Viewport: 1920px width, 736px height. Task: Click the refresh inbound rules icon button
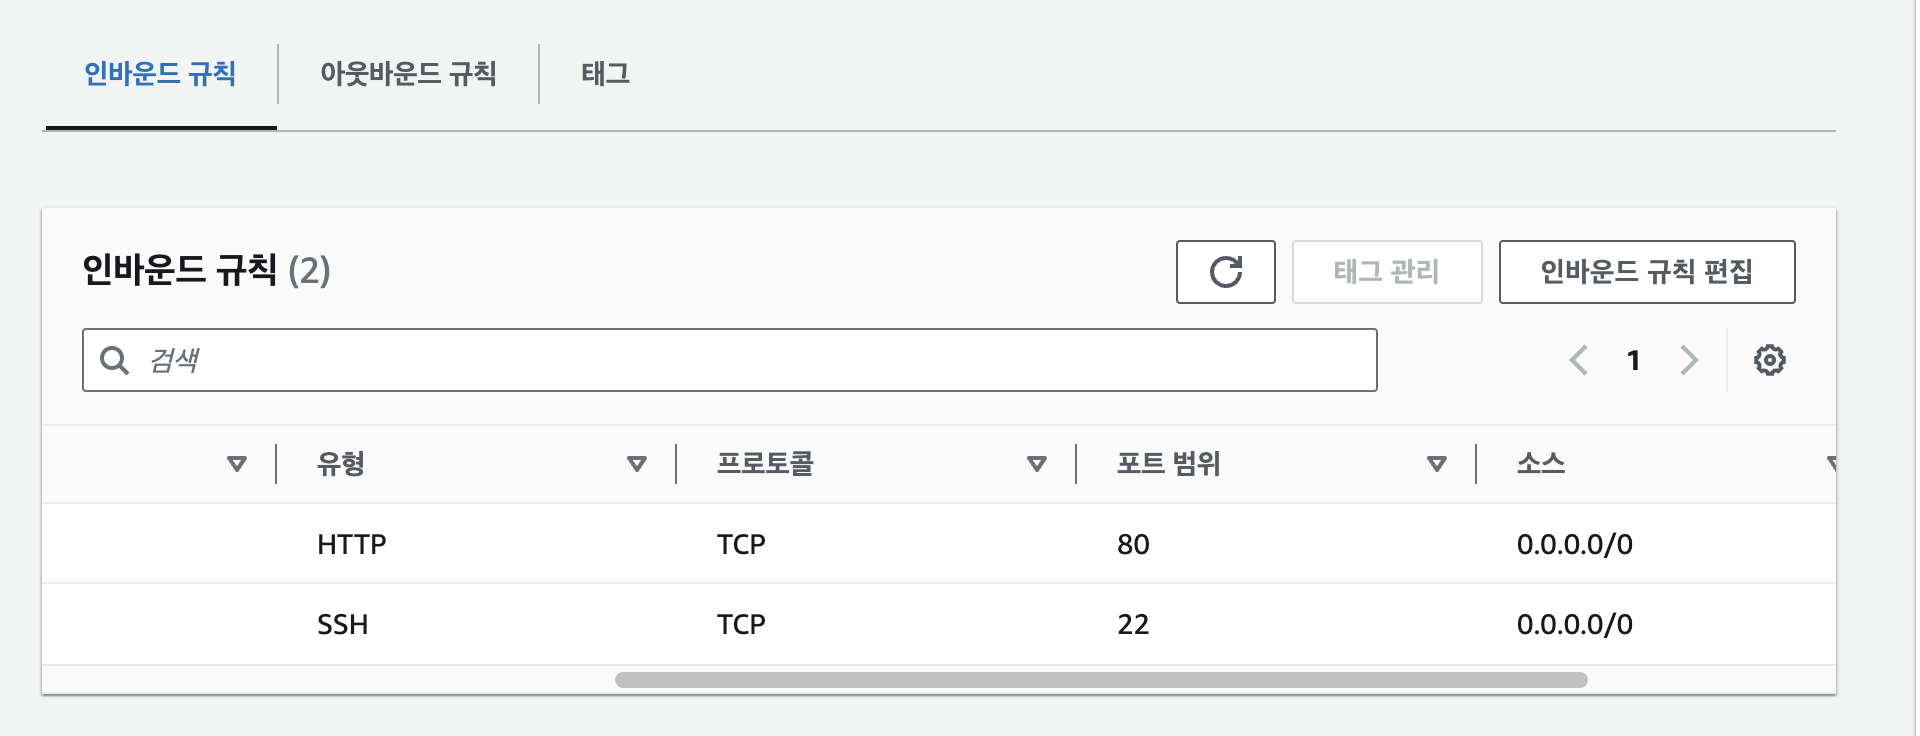point(1225,272)
